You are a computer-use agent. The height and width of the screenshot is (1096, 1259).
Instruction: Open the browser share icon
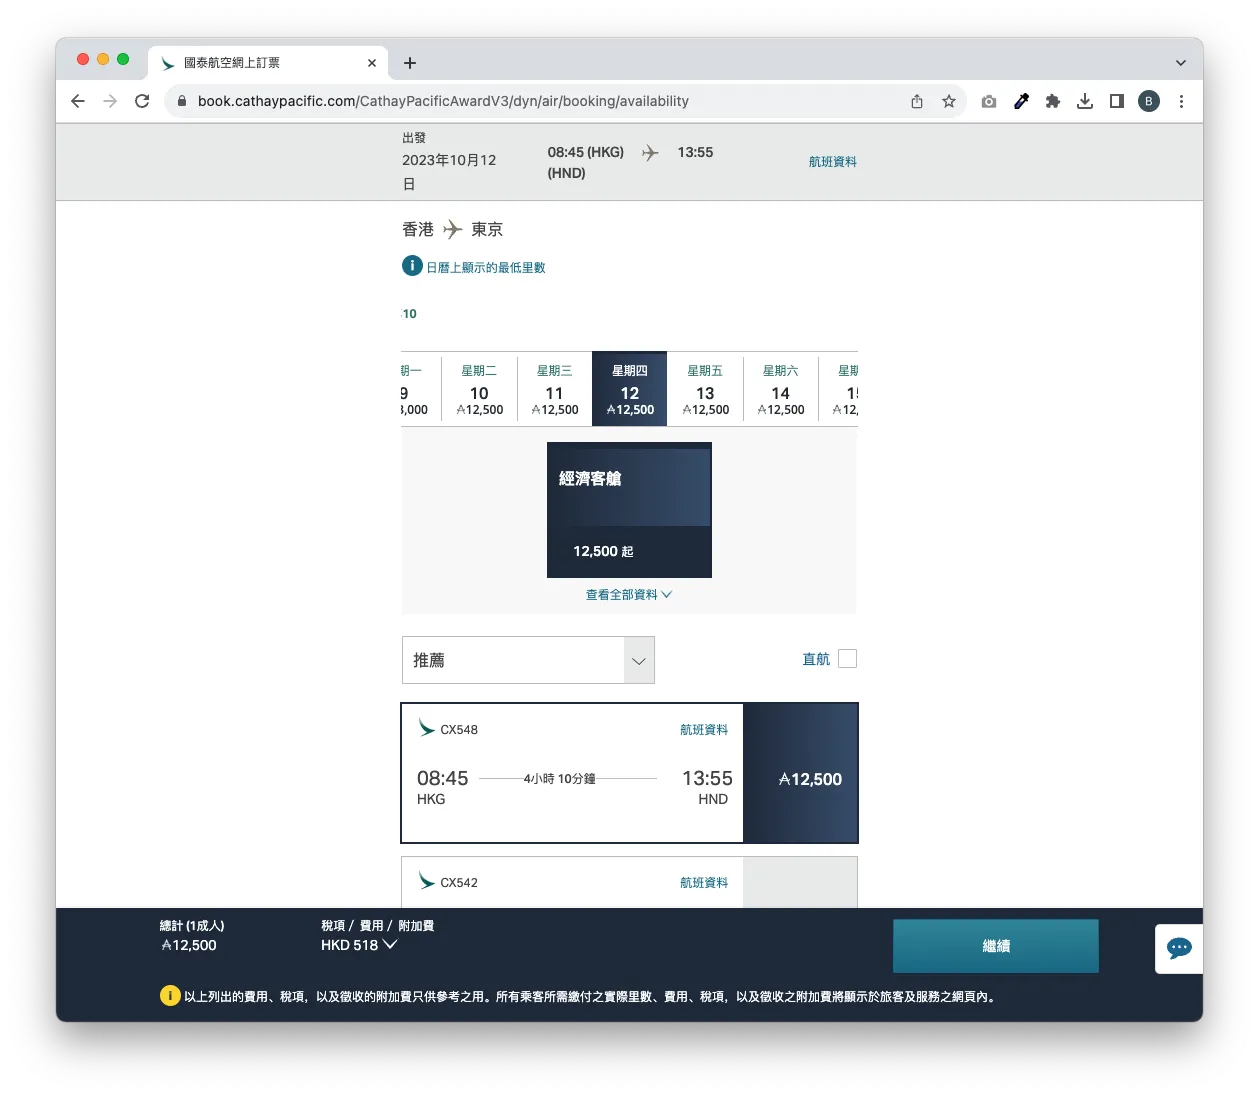(x=917, y=101)
